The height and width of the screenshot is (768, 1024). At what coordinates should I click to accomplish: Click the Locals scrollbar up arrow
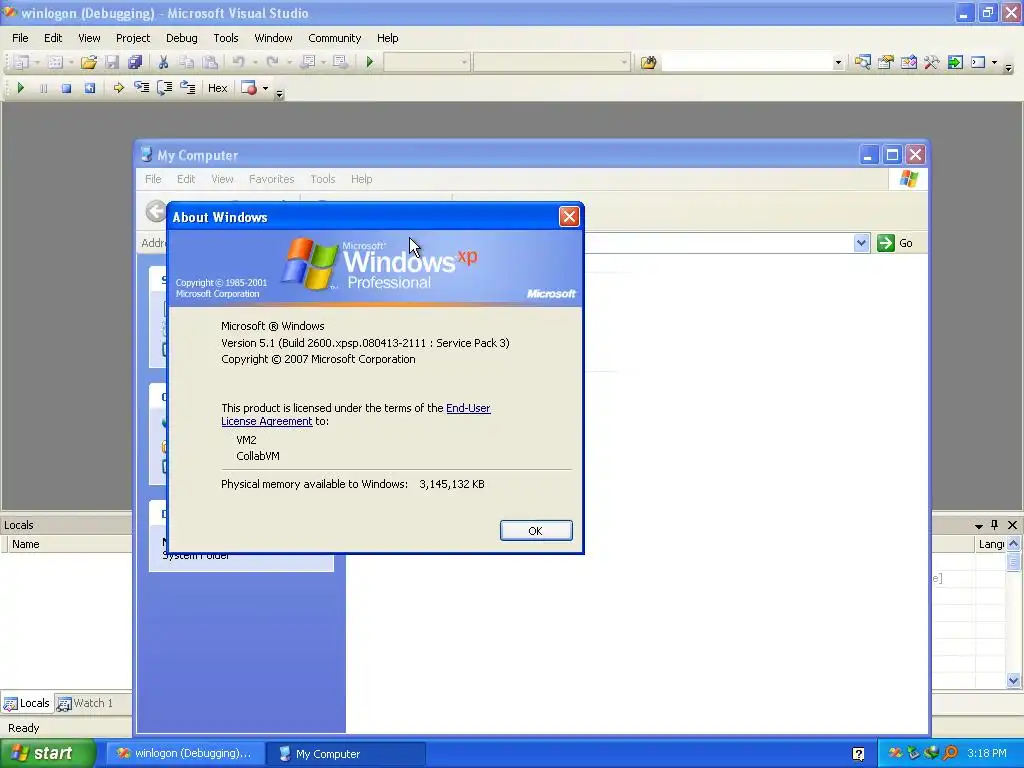pos(1014,543)
